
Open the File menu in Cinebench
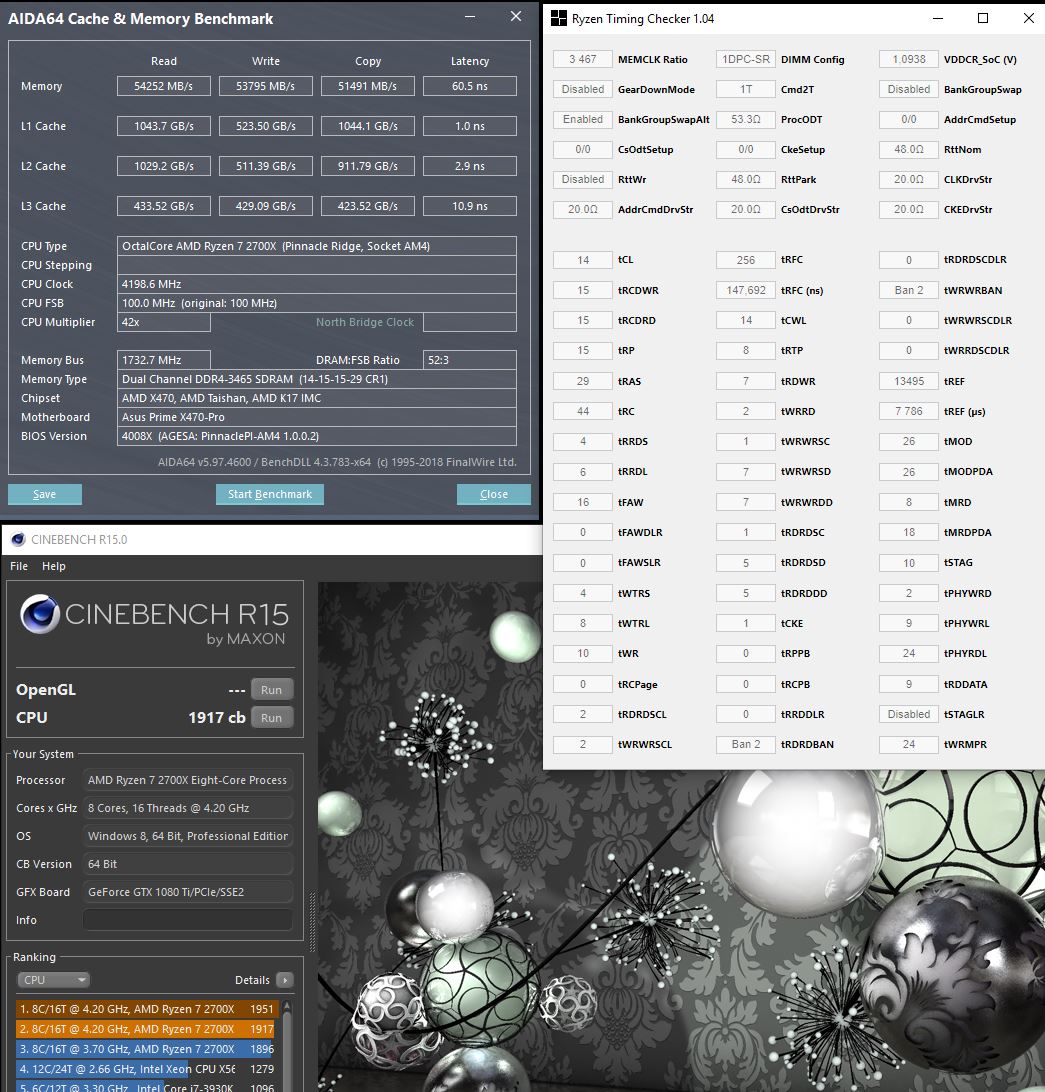coord(19,566)
